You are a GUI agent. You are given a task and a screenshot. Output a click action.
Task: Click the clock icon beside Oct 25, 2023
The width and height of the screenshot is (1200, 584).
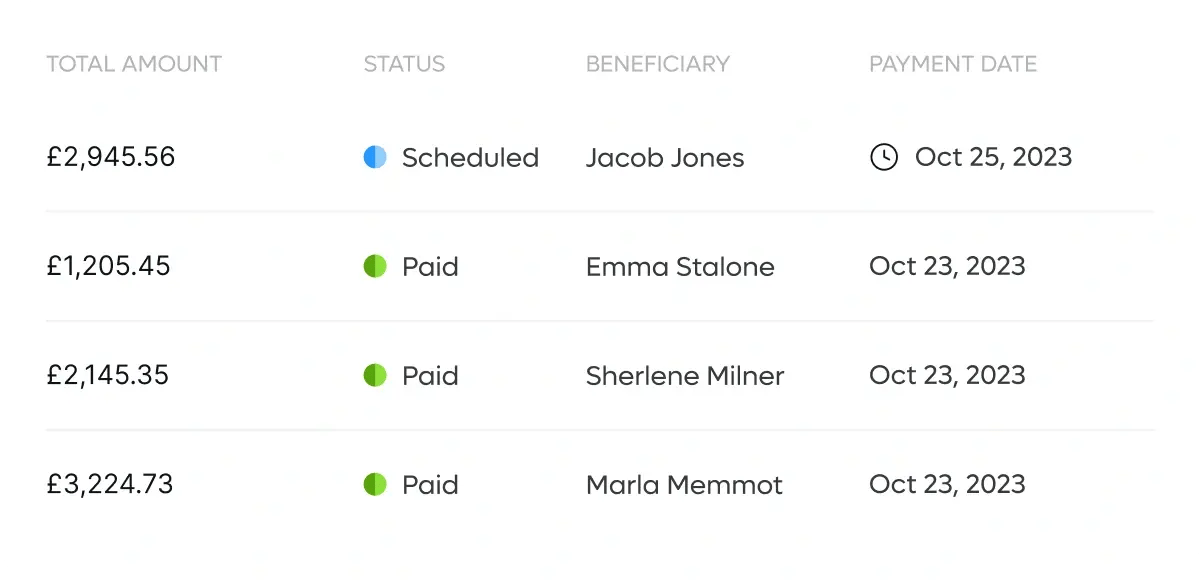(884, 157)
